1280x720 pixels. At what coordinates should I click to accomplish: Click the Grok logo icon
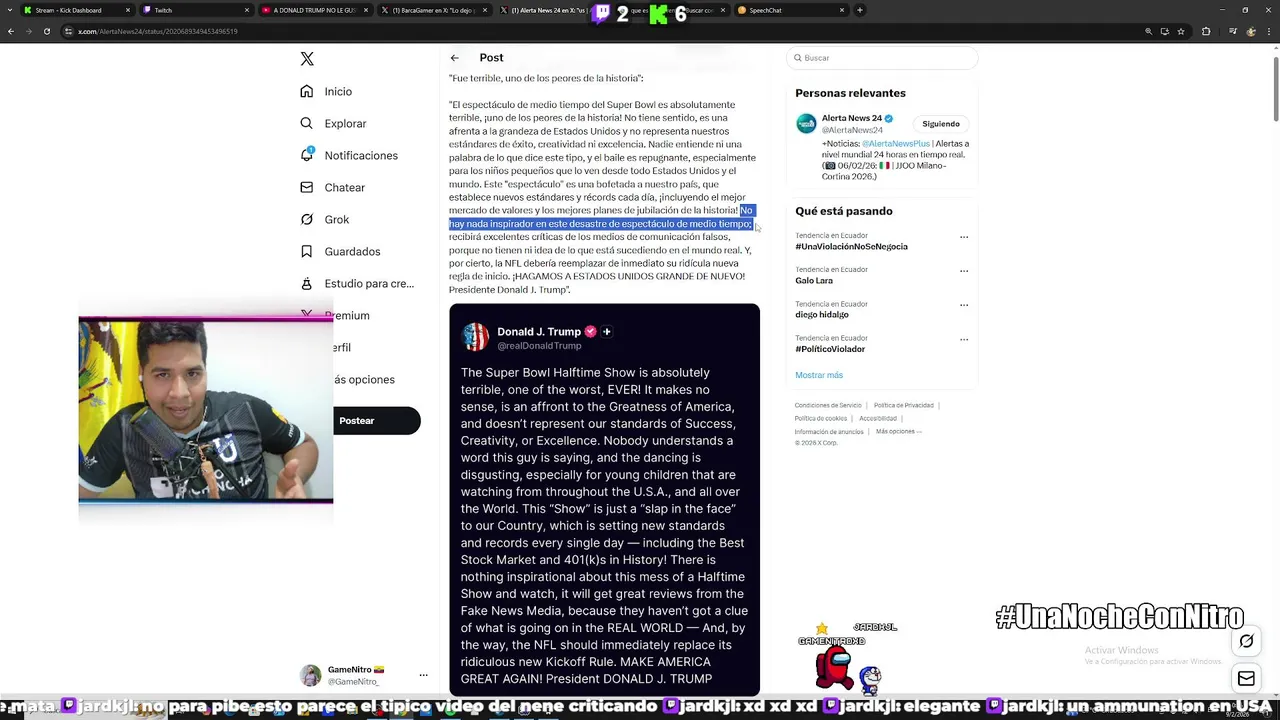pyautogui.click(x=307, y=219)
